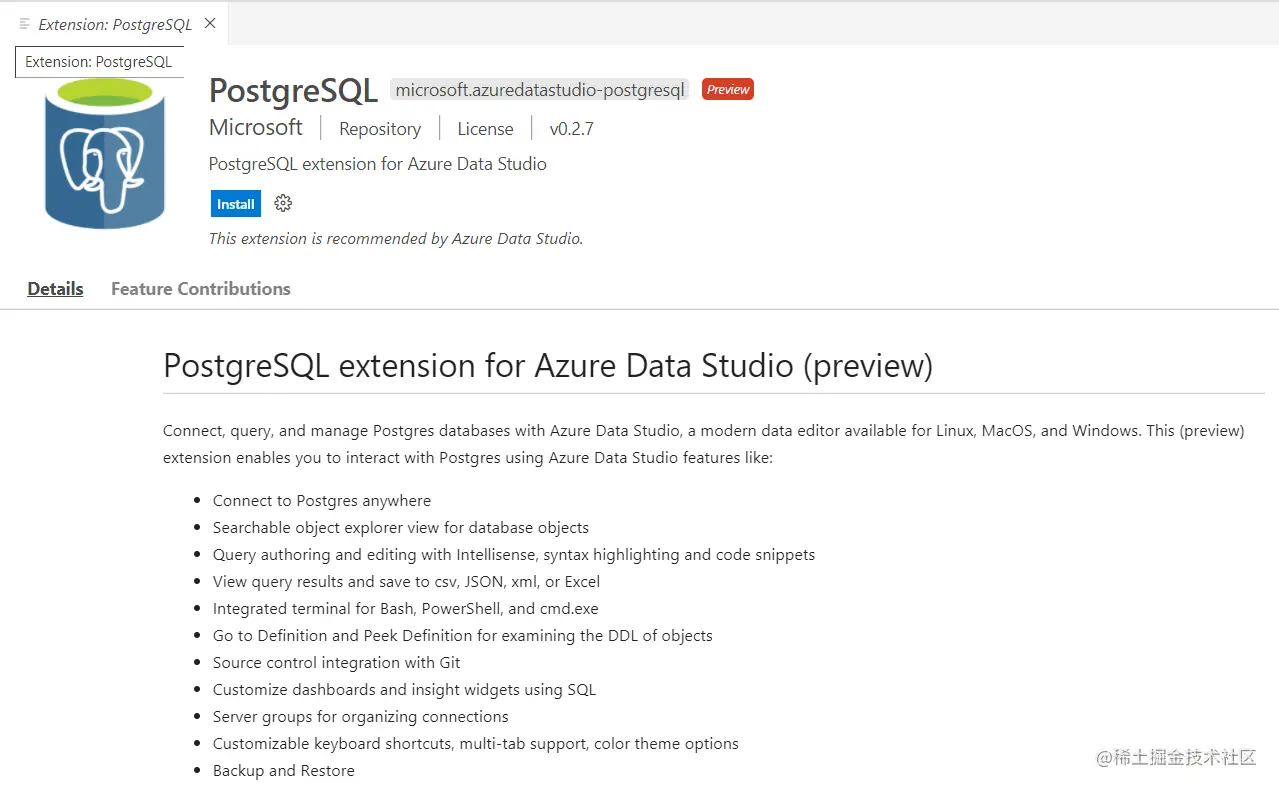The image size is (1279, 790).
Task: Open the License link
Action: click(485, 128)
